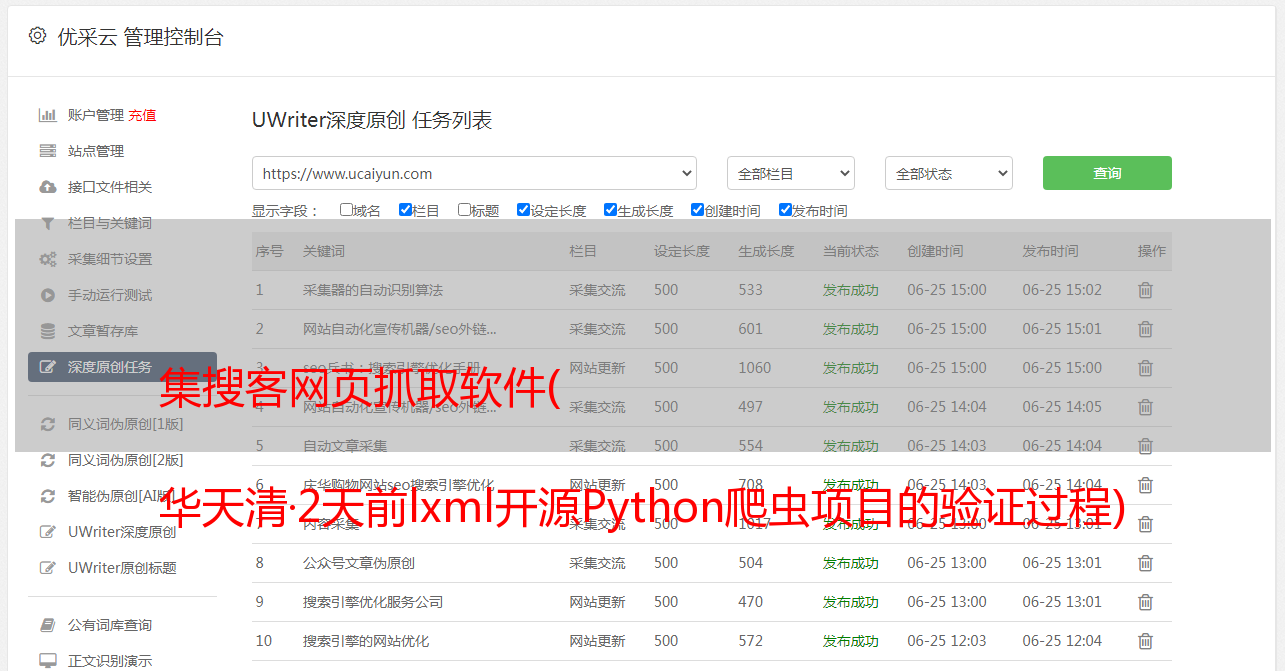Click 采集交流 category in row 8
The height and width of the screenshot is (671, 1285).
pos(597,563)
